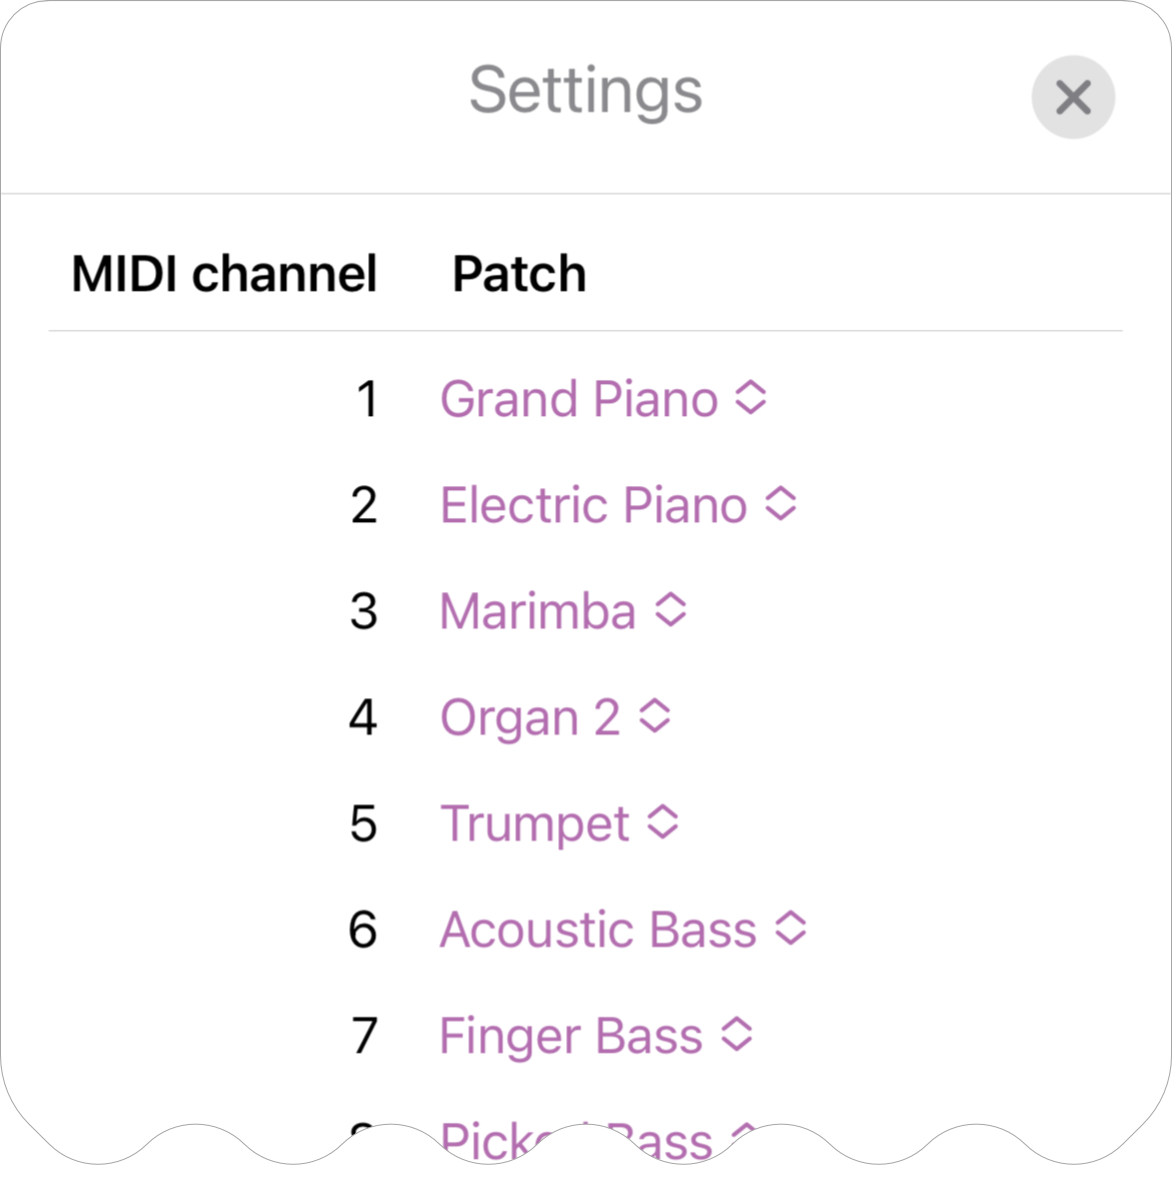Click the MIDI channel column header

point(225,274)
